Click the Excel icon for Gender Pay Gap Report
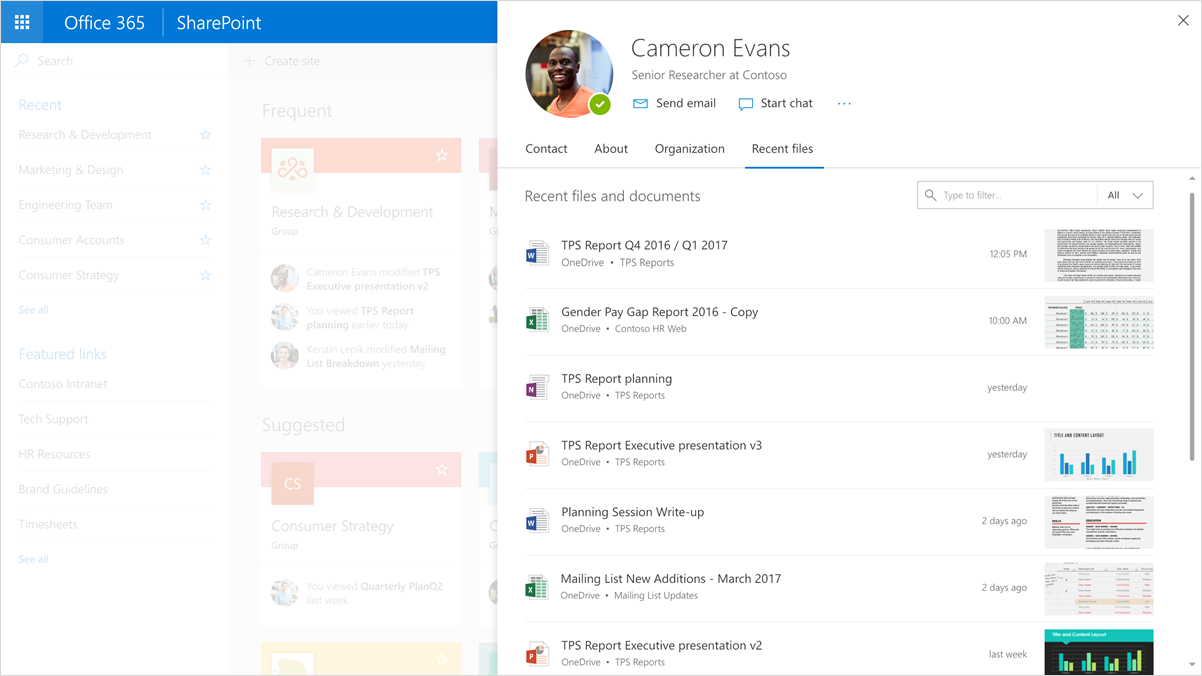 pyautogui.click(x=537, y=319)
